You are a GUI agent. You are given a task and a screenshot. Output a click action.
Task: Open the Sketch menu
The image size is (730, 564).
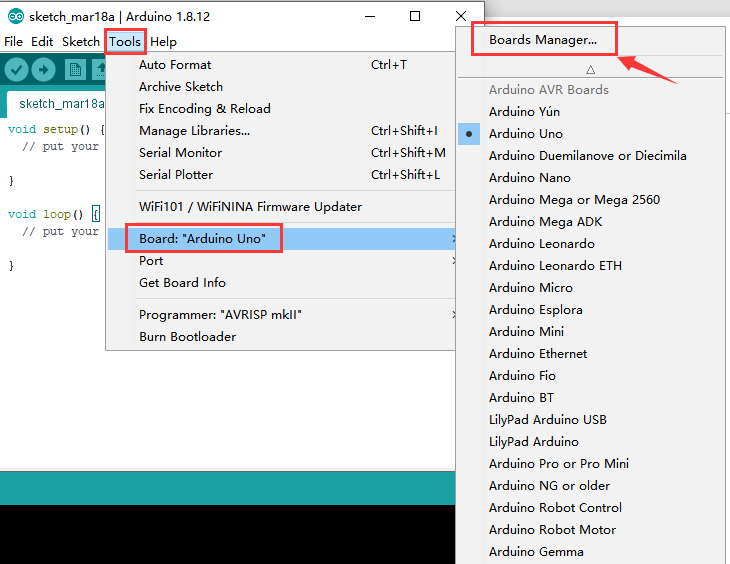pyautogui.click(x=81, y=41)
